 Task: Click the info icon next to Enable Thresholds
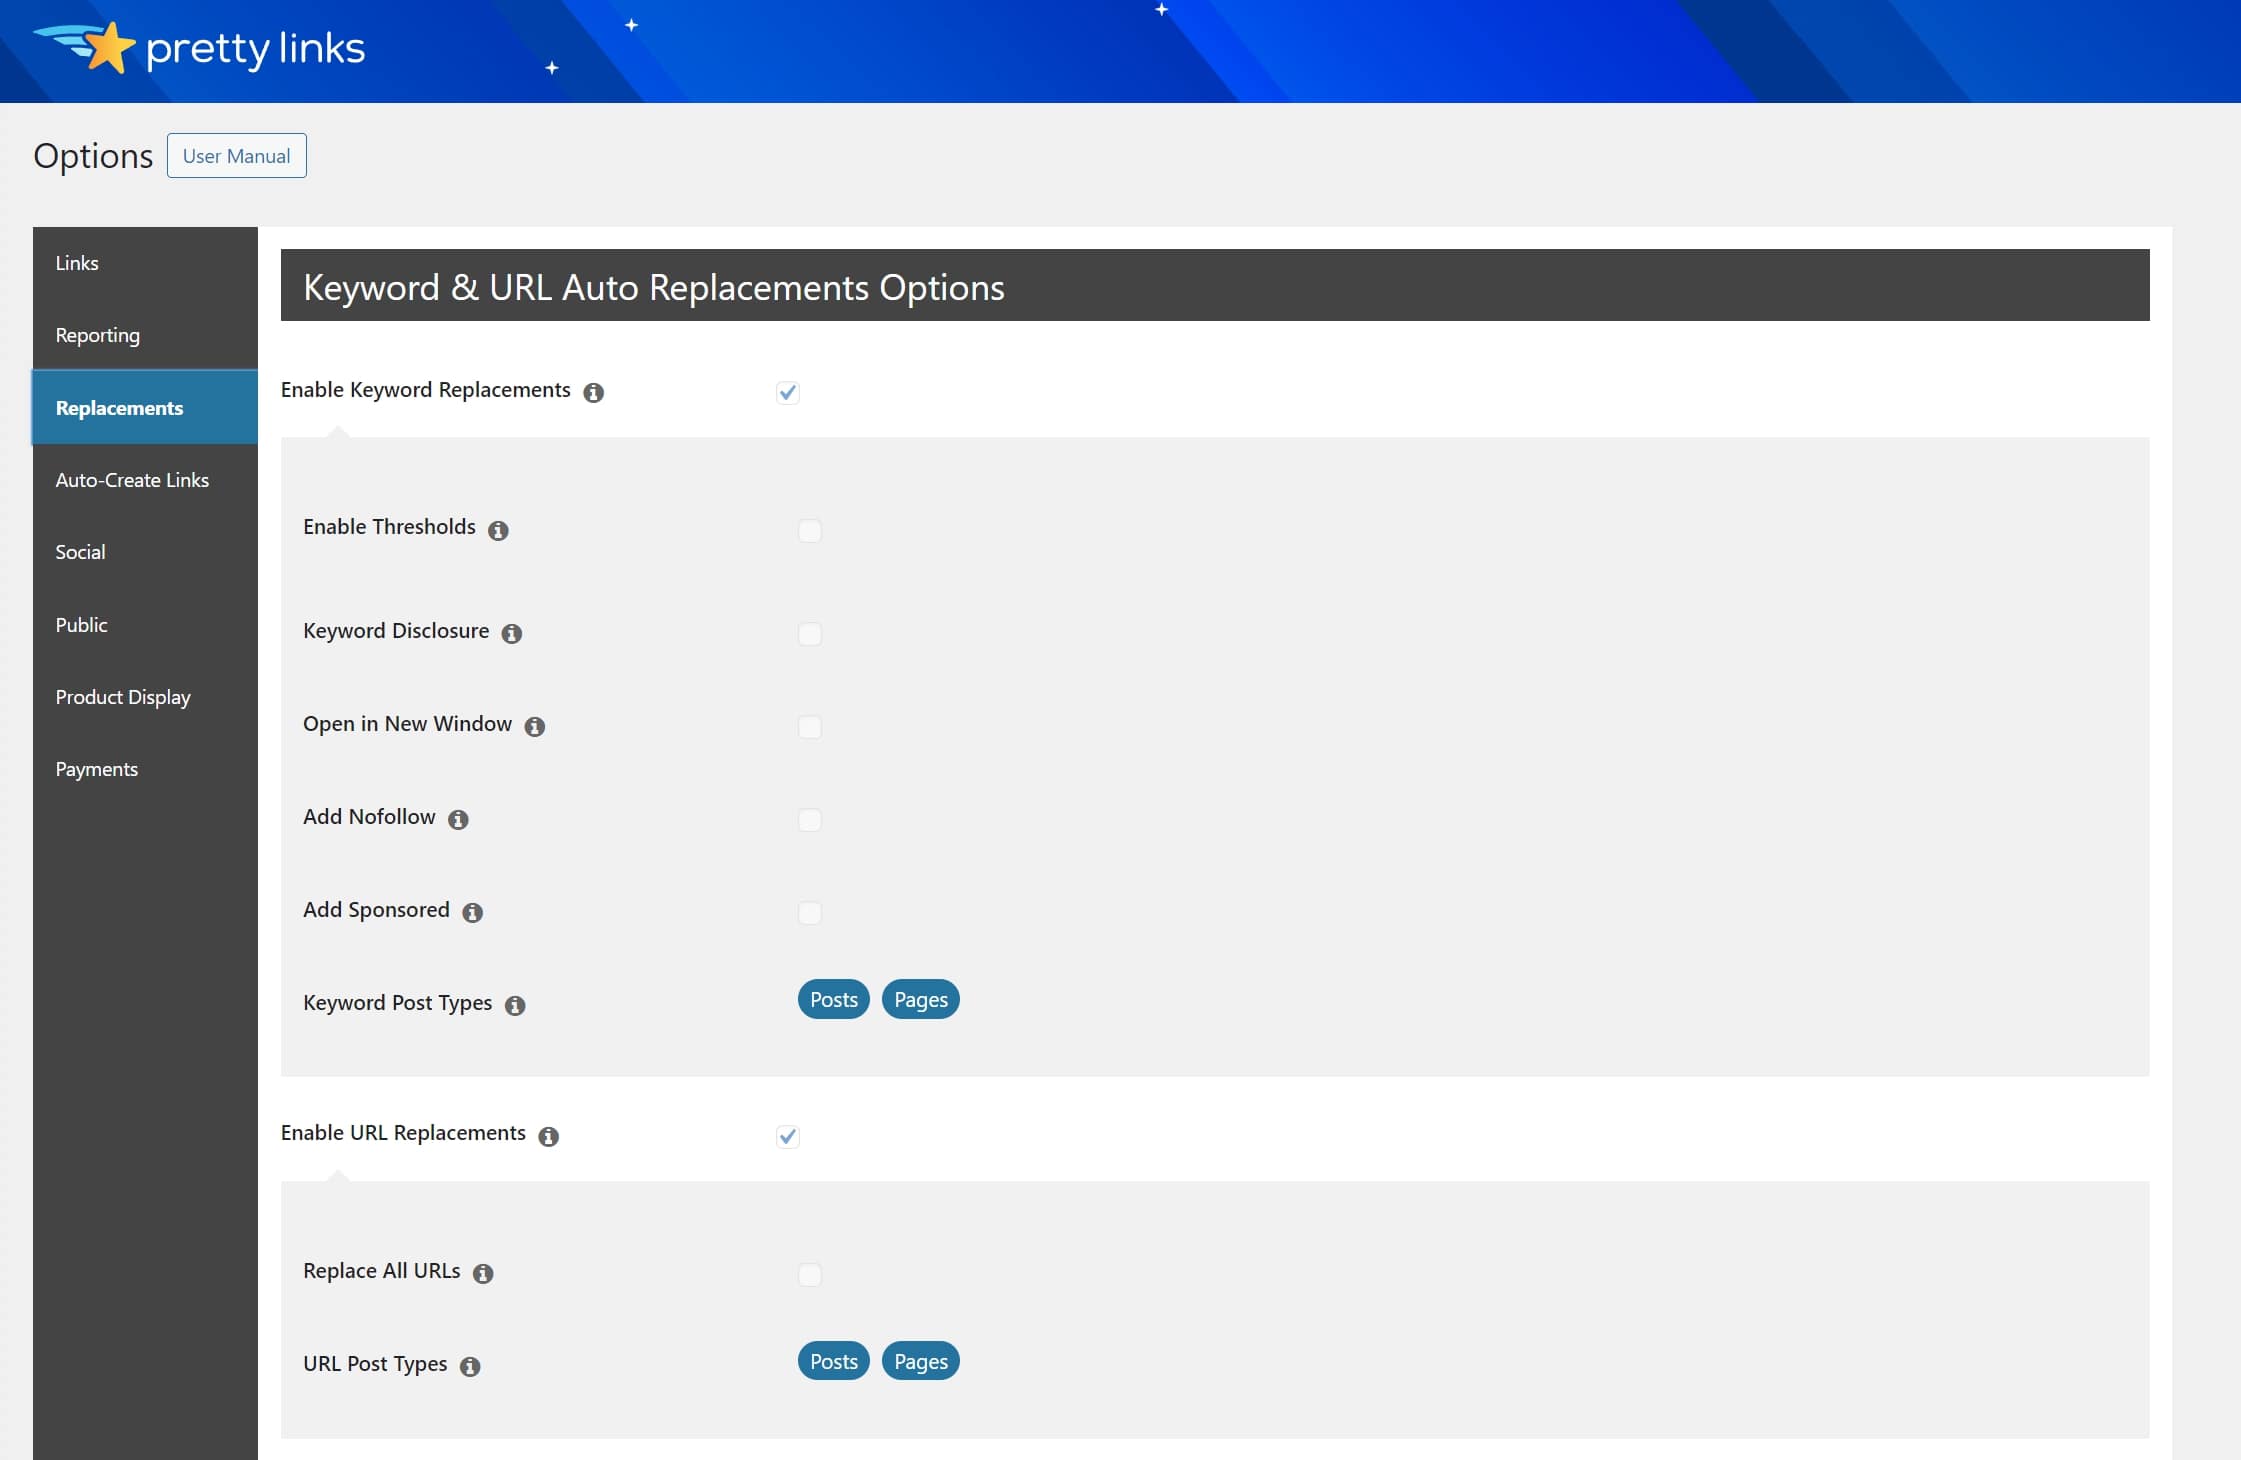tap(500, 527)
